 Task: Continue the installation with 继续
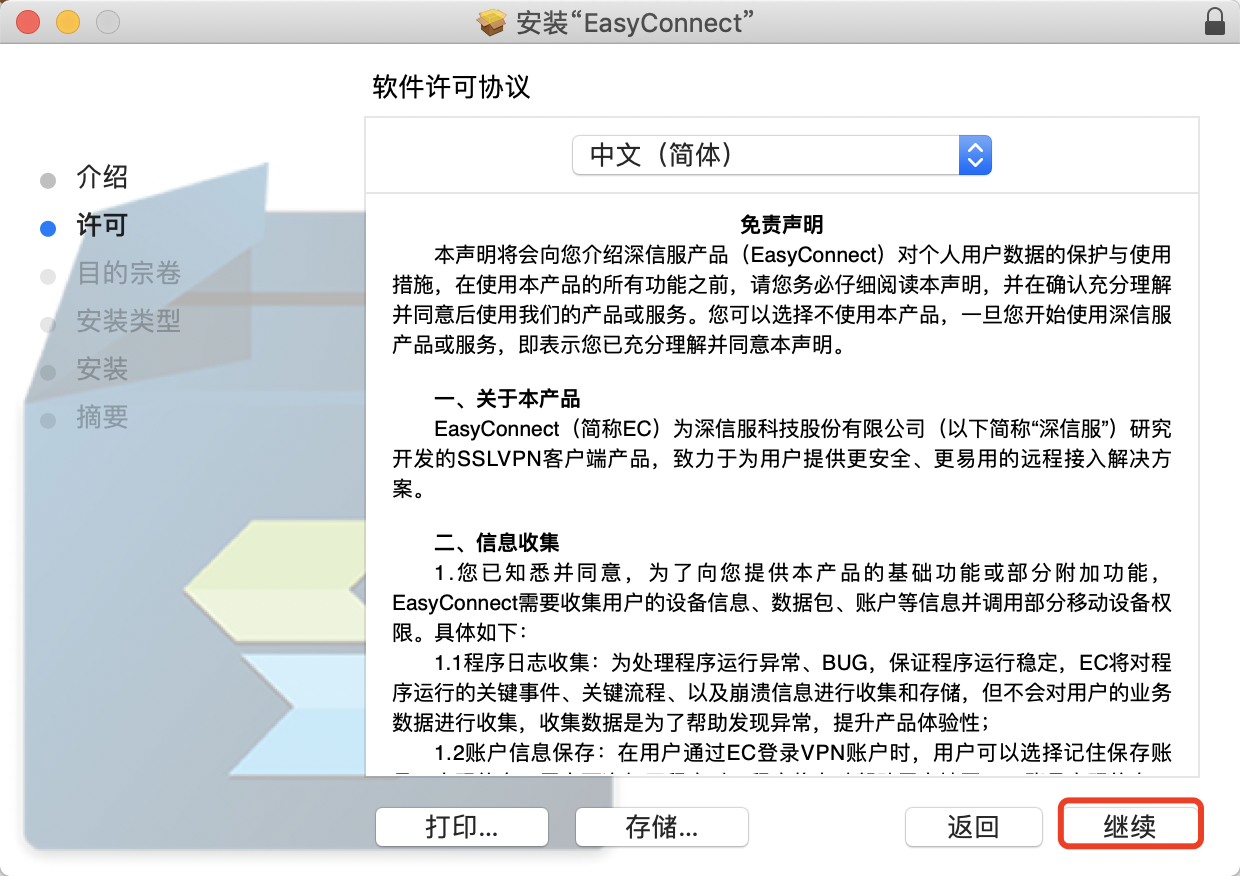click(x=1130, y=827)
